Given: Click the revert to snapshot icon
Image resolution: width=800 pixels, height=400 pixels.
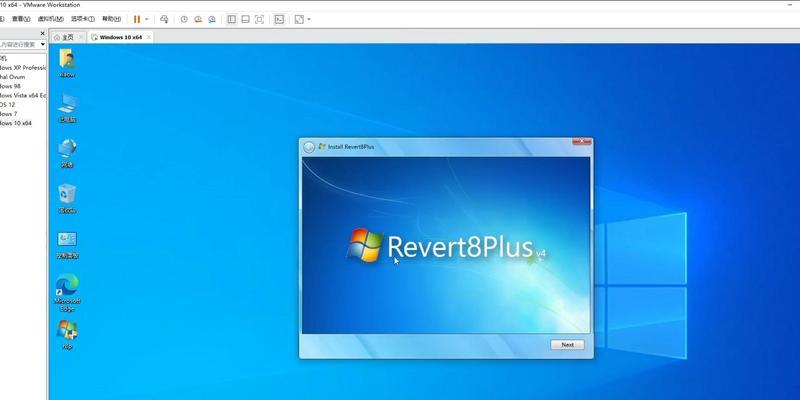Looking at the screenshot, I should point(198,19).
